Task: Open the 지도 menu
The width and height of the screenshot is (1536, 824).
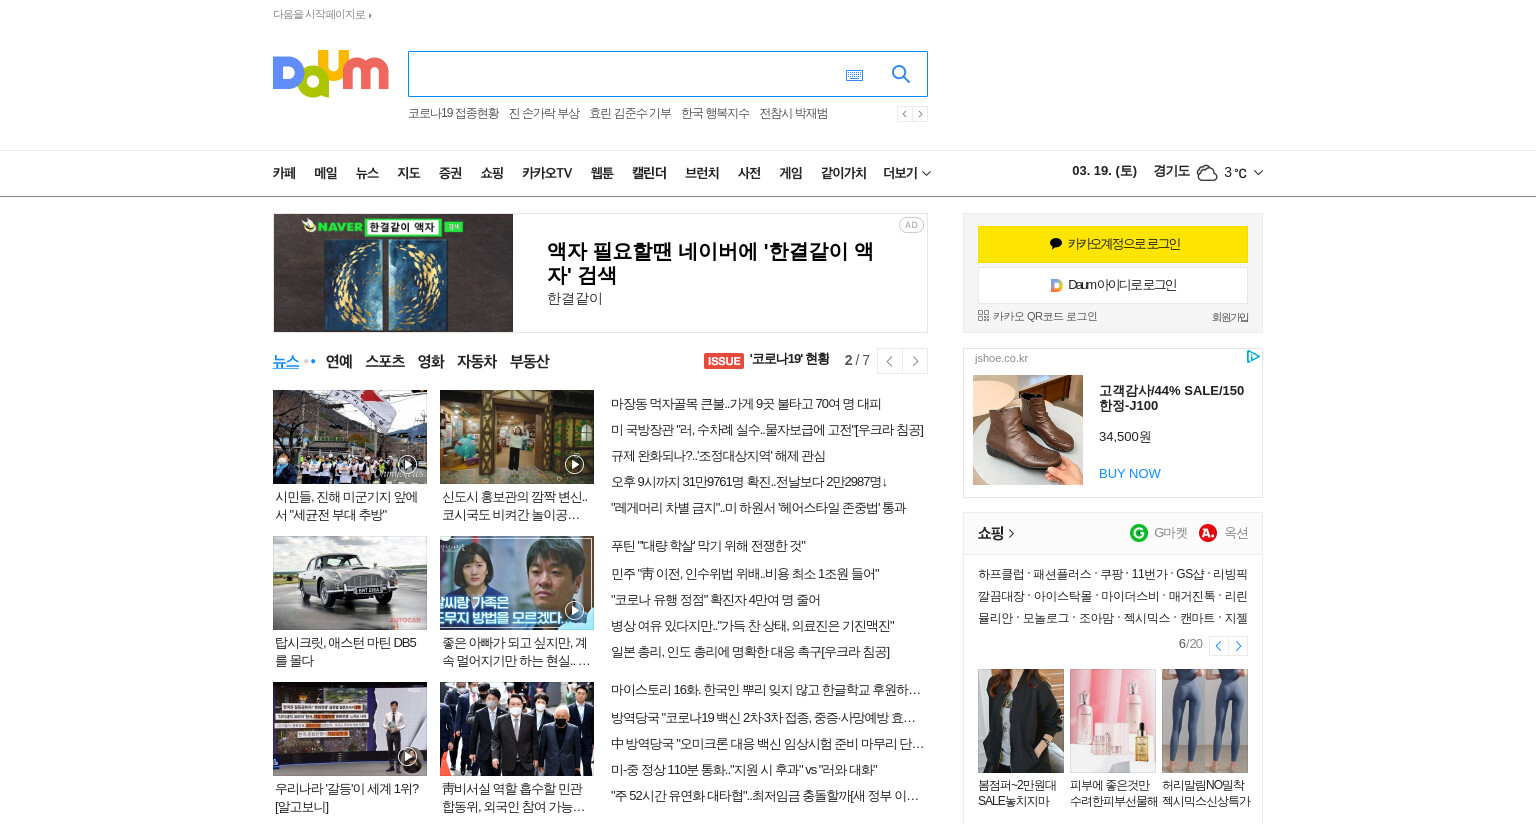Action: 409,173
